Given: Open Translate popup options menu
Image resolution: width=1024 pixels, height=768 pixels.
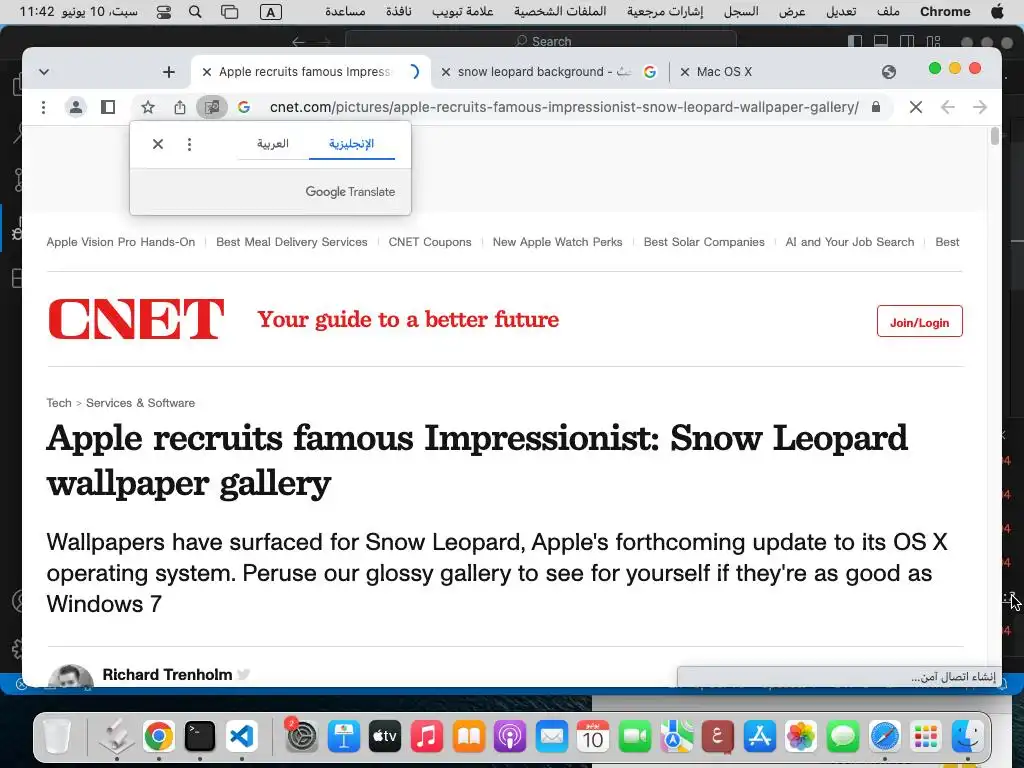Looking at the screenshot, I should point(189,144).
